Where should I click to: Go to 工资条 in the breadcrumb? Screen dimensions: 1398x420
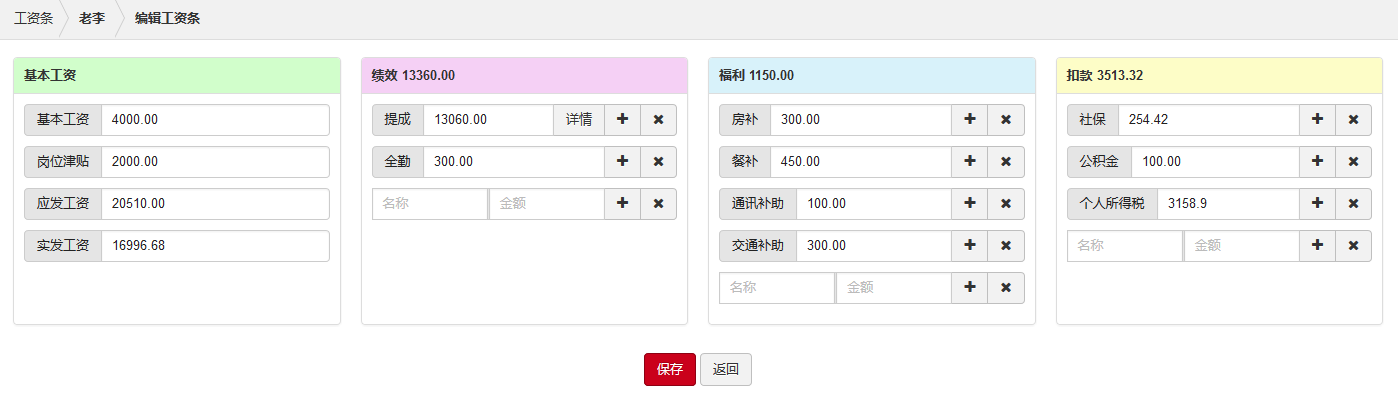33,18
